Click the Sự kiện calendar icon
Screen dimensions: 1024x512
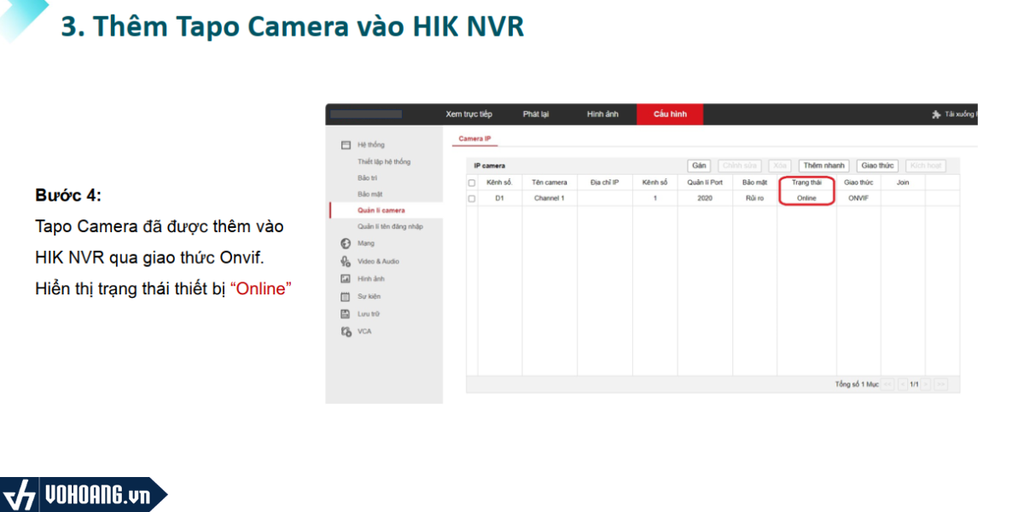346,296
